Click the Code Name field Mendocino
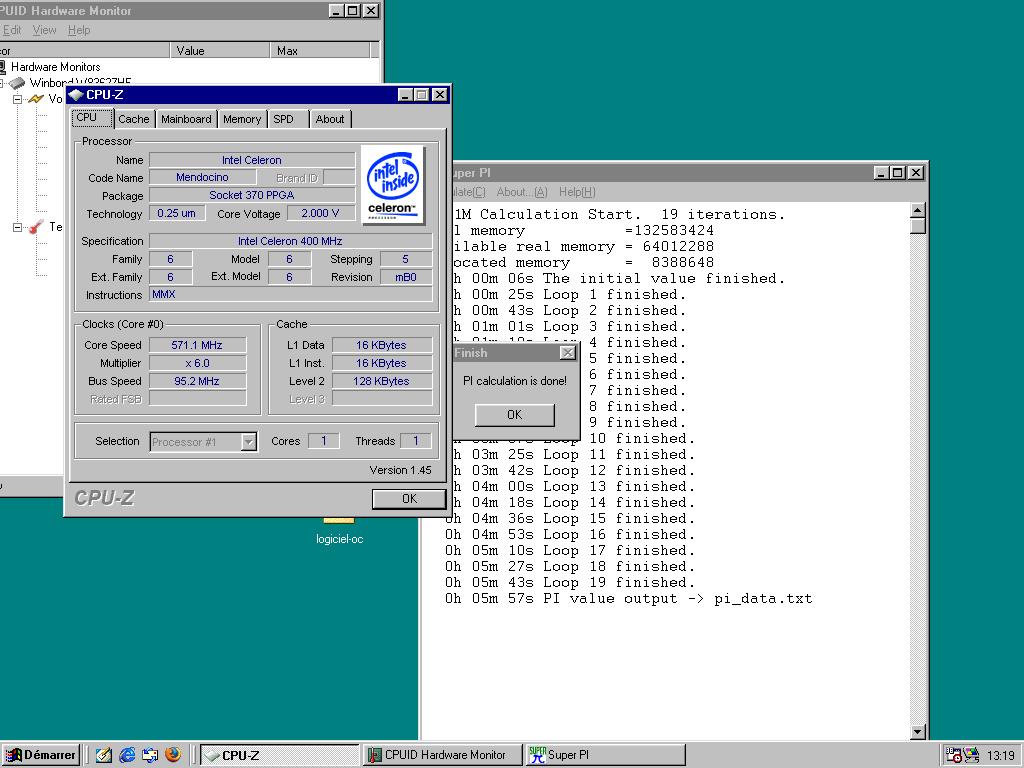1024x768 pixels. [202, 177]
